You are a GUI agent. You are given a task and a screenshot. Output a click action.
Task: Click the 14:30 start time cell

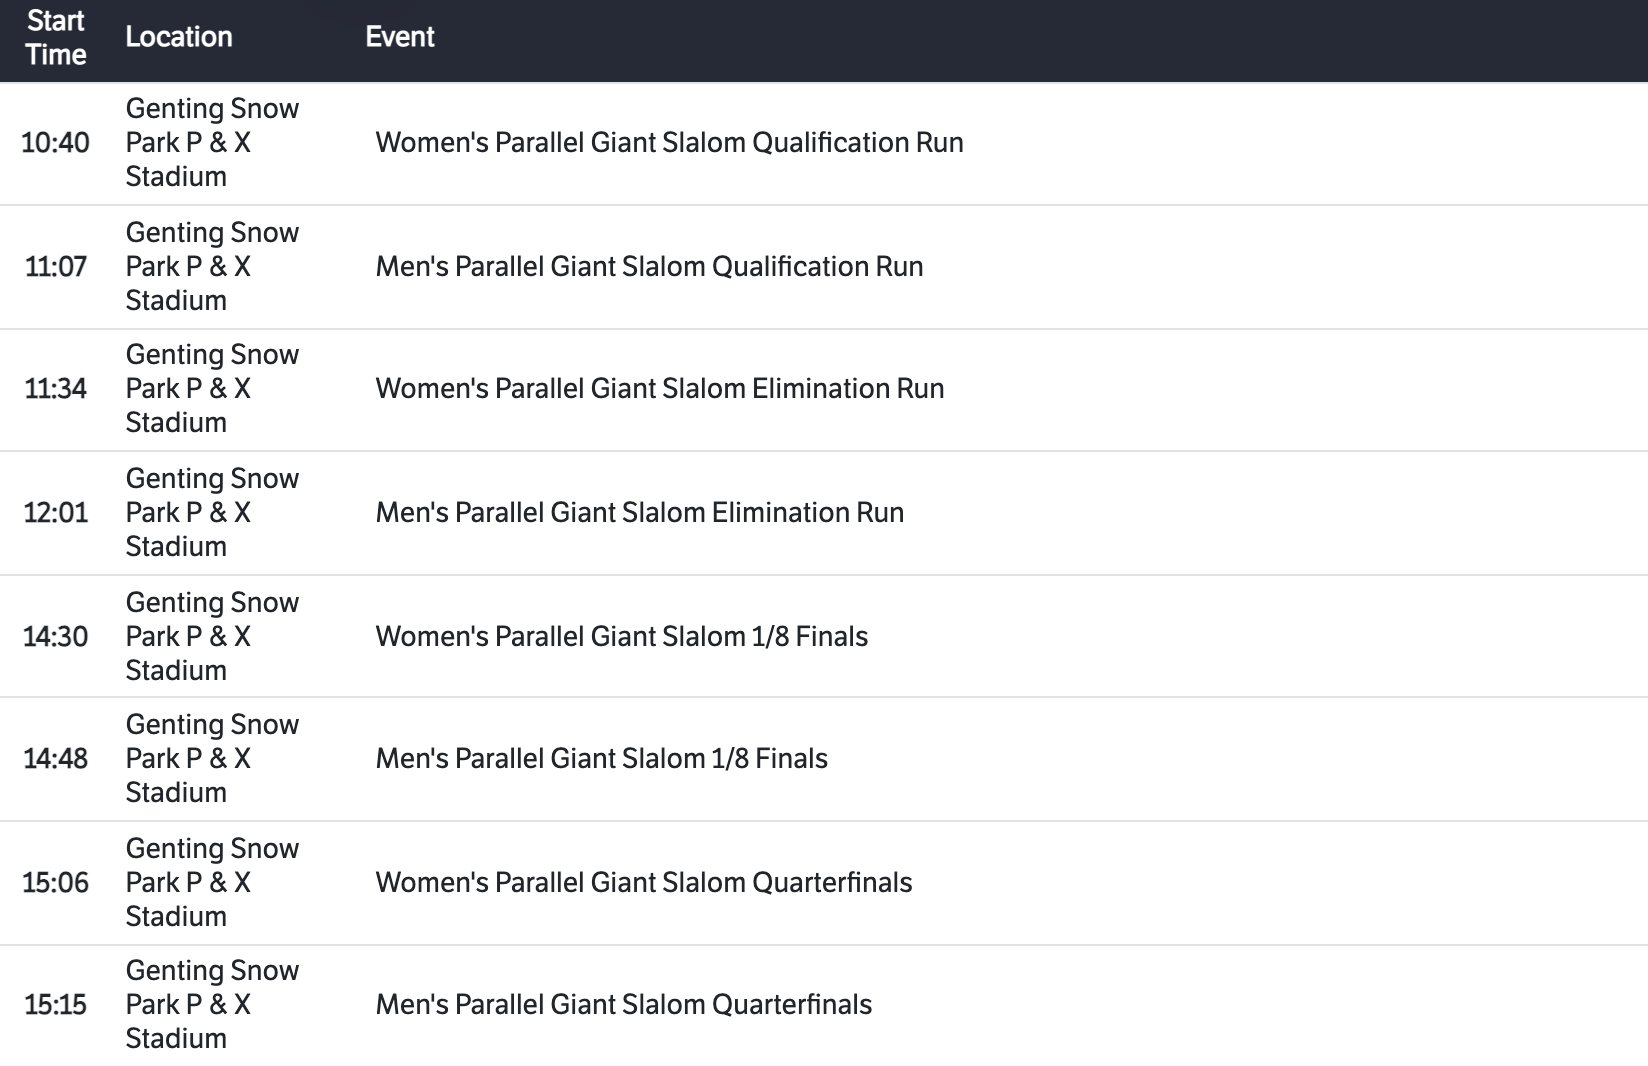pos(56,637)
